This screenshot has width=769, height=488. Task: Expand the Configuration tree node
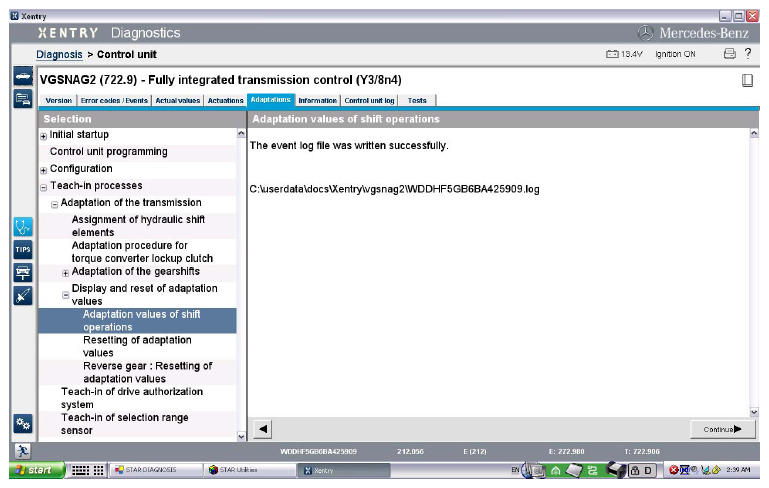coord(43,169)
